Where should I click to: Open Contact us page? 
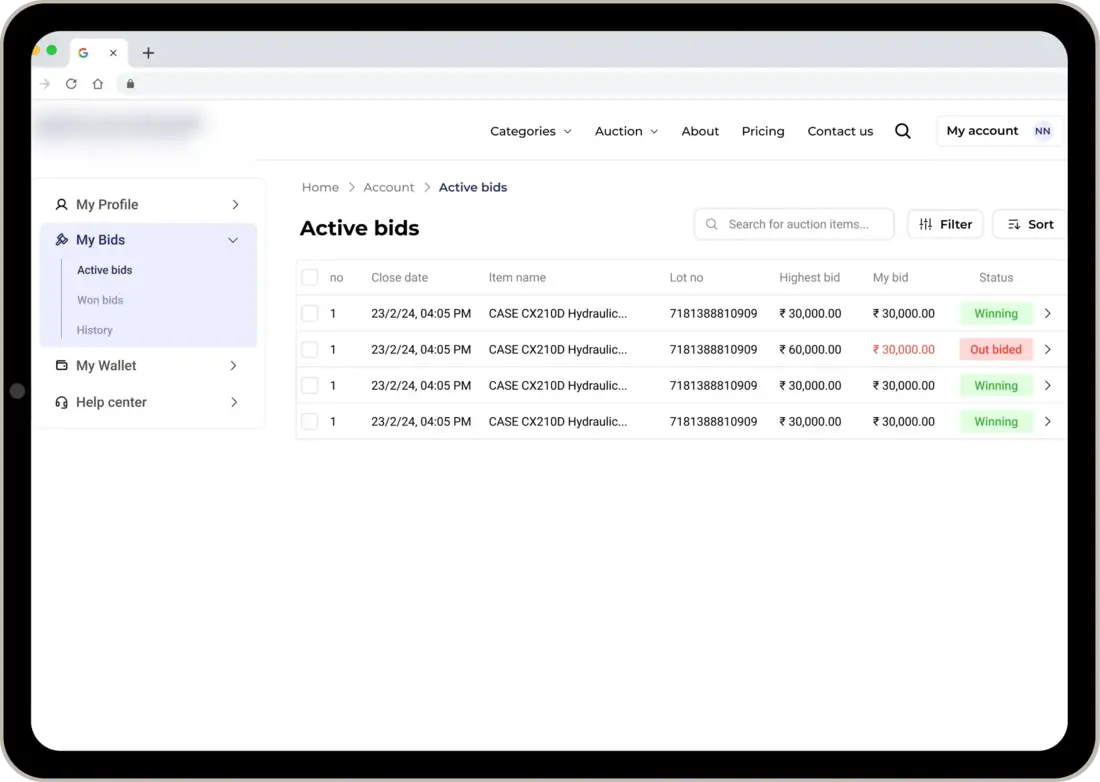pos(840,131)
